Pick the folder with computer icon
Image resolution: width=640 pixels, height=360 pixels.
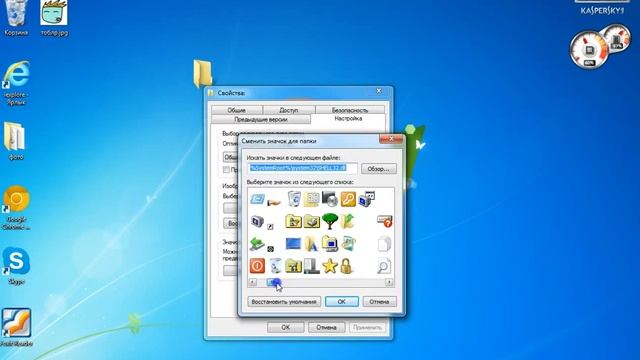[330, 244]
